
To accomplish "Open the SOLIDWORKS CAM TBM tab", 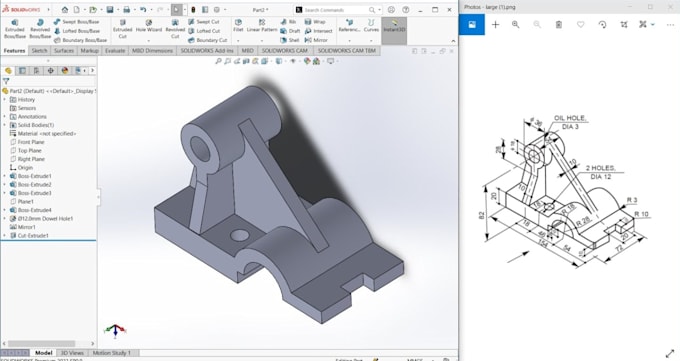I will [347, 51].
